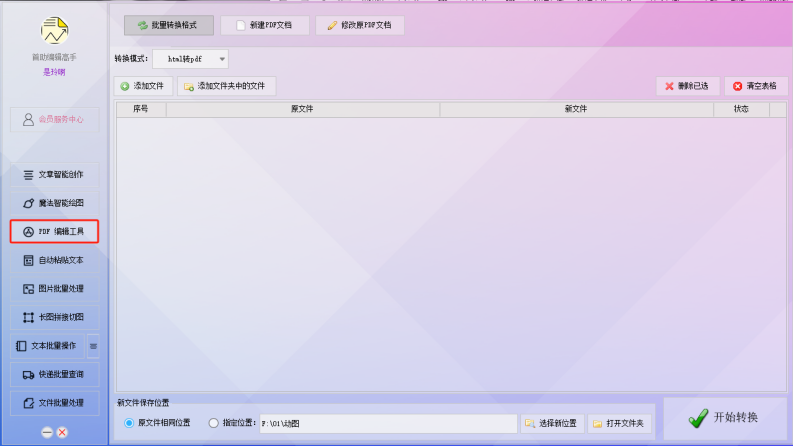Open 魔法智能绘图 module
Image resolution: width=793 pixels, height=447 pixels.
54,203
